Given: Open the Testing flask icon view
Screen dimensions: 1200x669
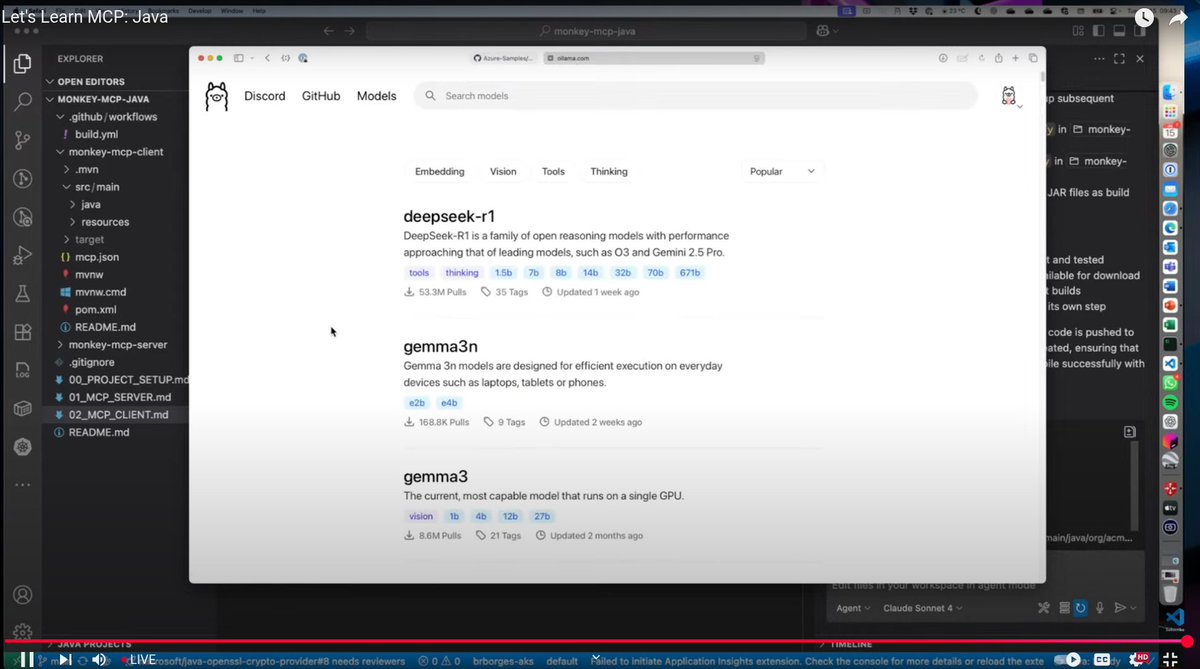Looking at the screenshot, I should (x=22, y=294).
